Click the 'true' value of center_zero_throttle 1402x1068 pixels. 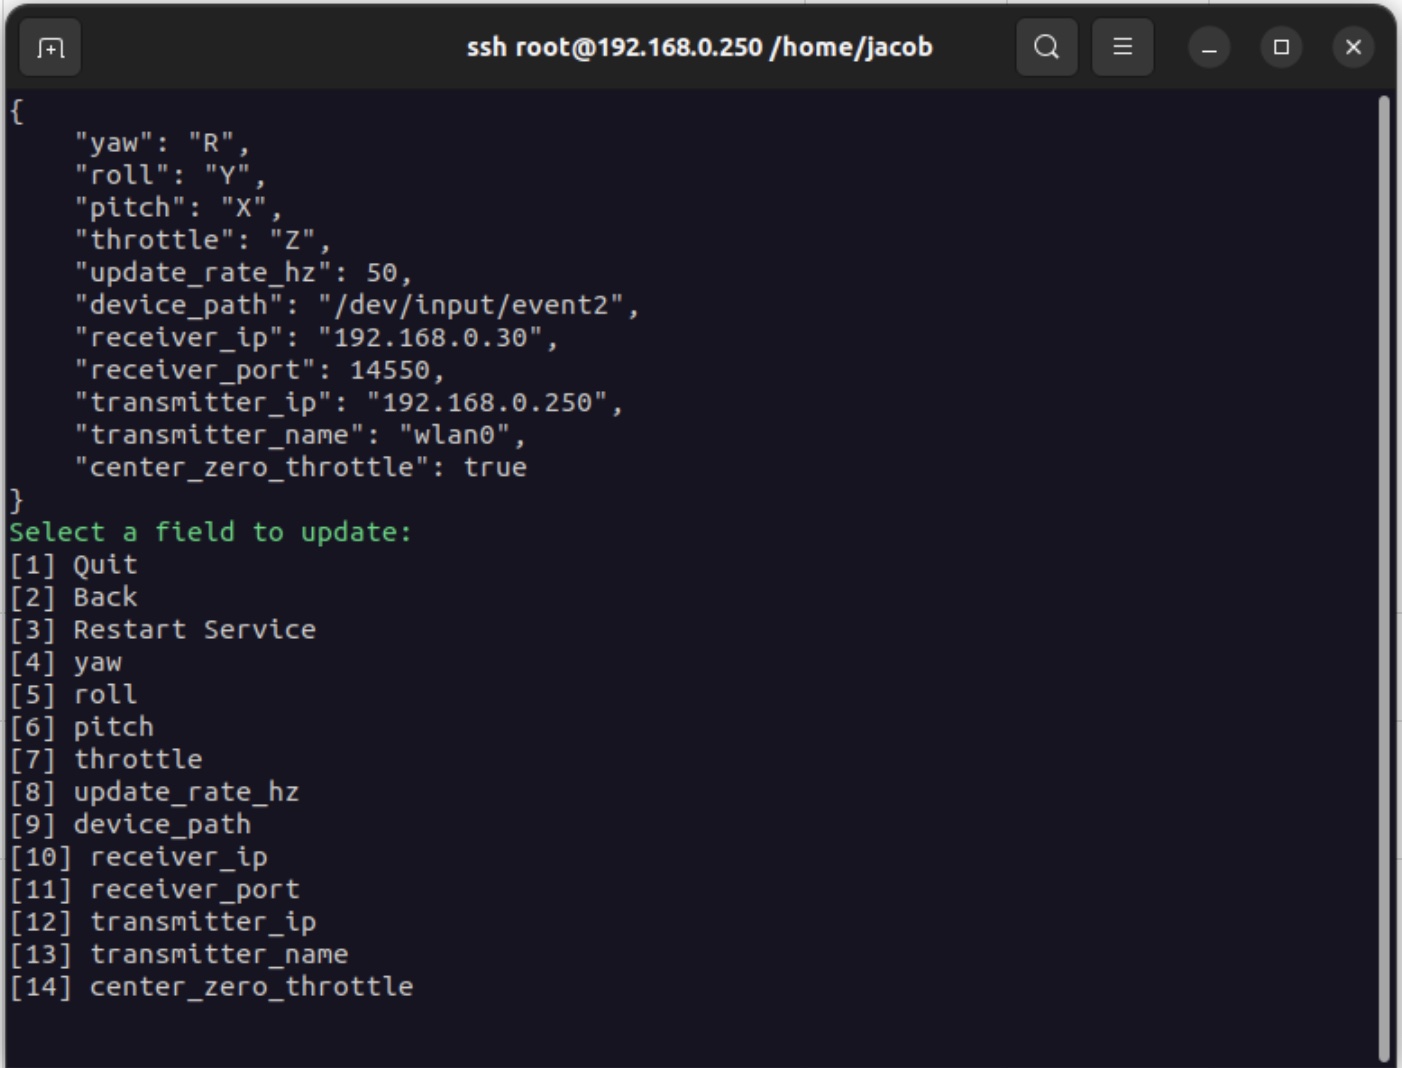click(x=495, y=467)
